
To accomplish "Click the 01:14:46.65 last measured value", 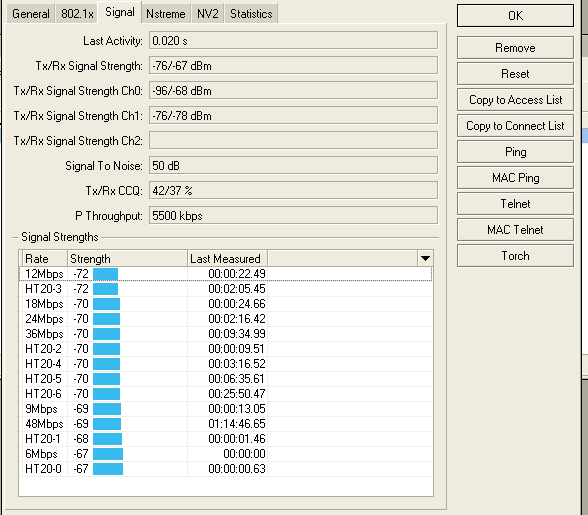I will tap(237, 424).
